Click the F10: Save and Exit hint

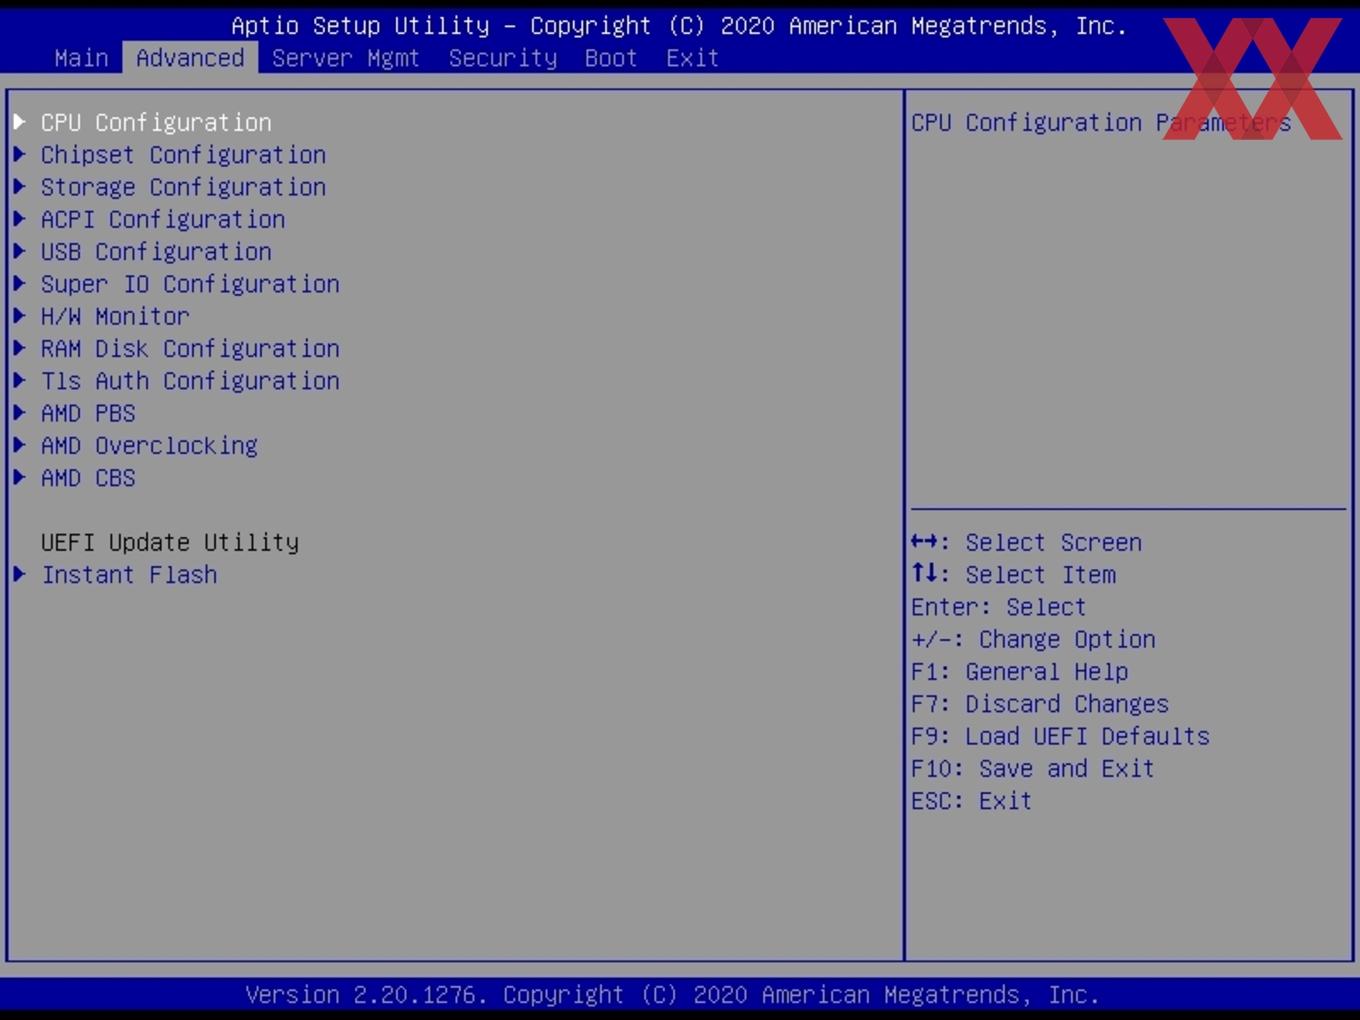click(1033, 769)
